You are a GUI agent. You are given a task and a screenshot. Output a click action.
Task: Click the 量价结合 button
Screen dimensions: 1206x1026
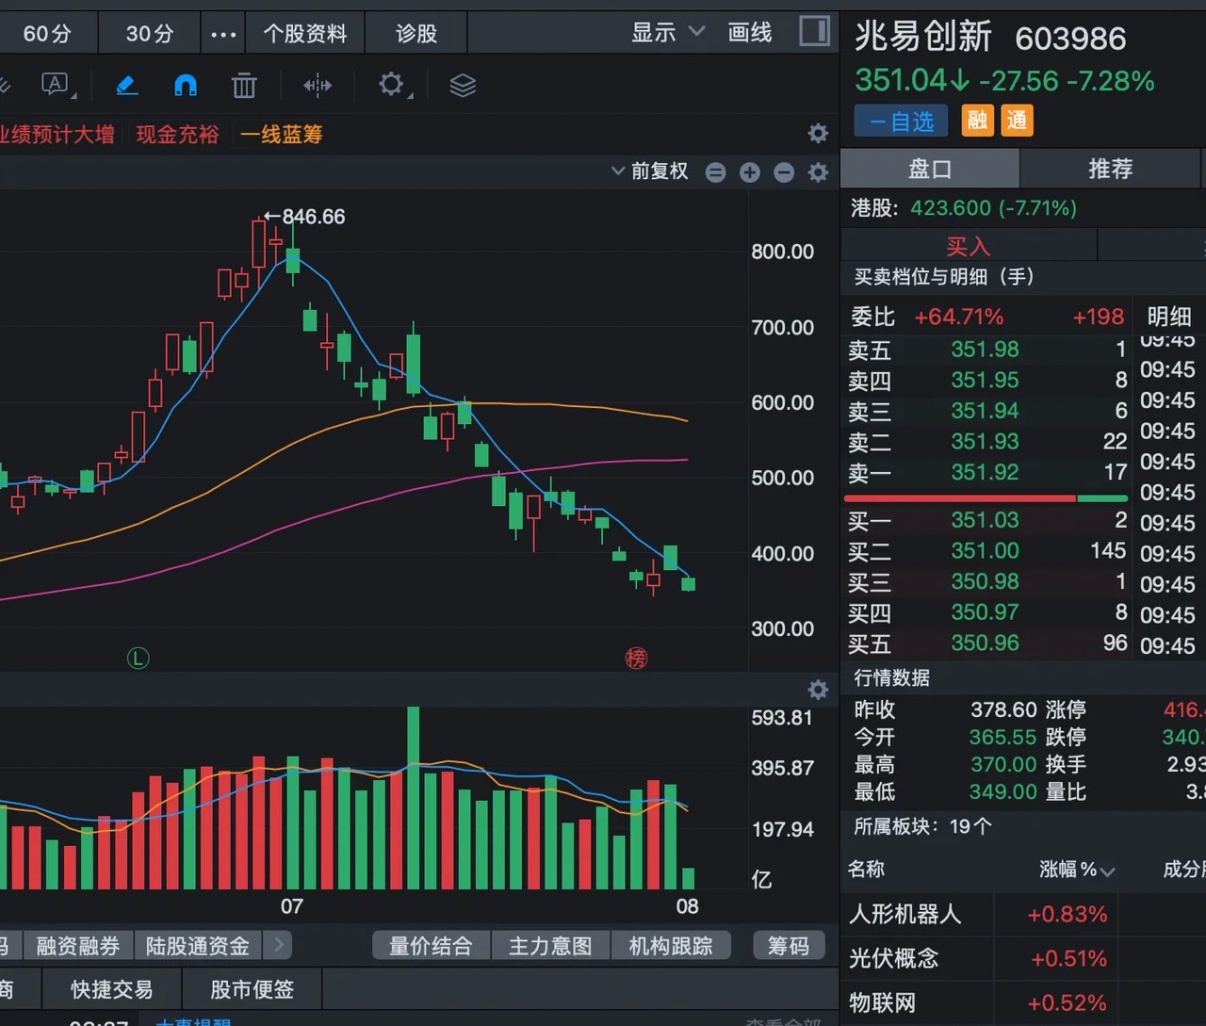click(x=431, y=945)
